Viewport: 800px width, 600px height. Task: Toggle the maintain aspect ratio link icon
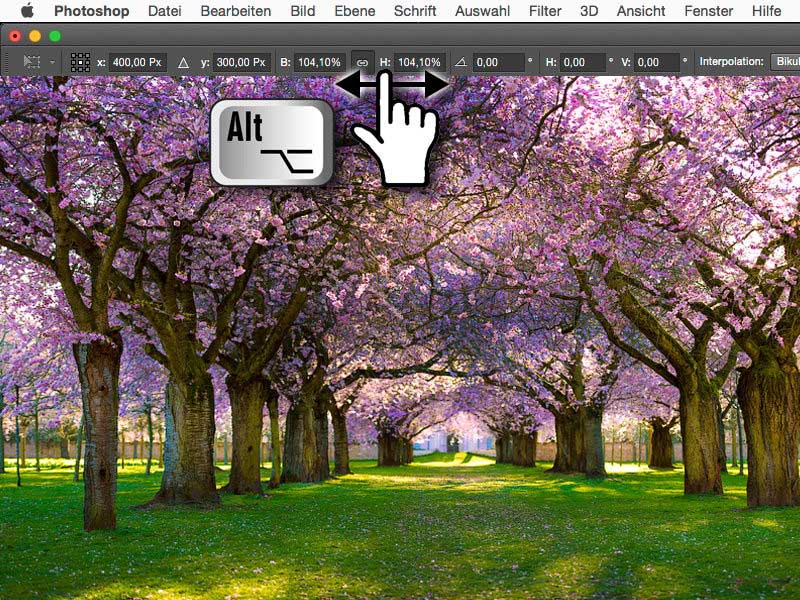click(362, 63)
